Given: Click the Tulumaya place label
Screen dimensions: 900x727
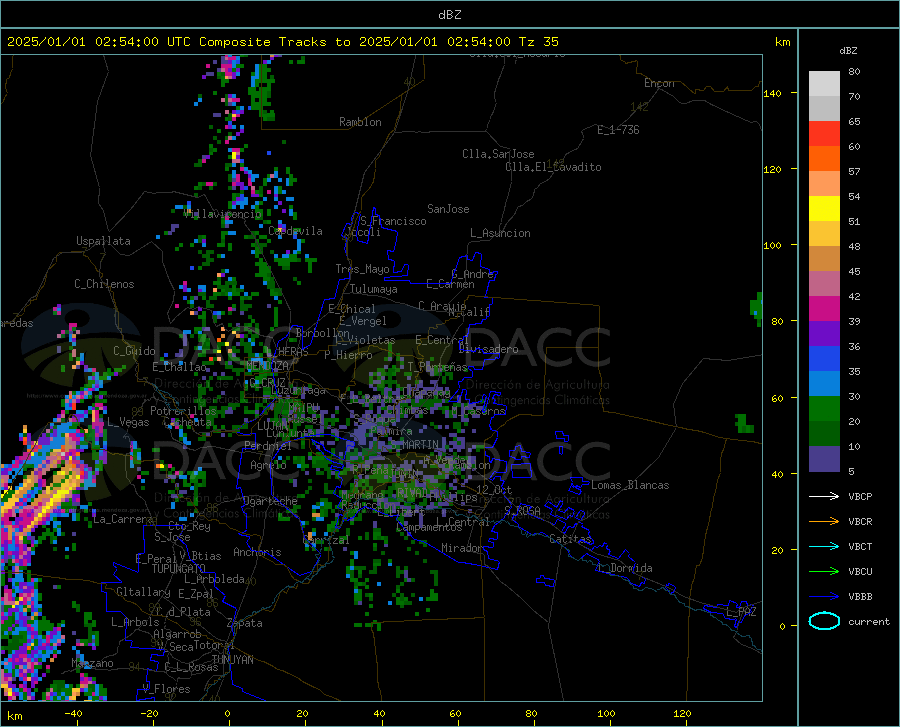Looking at the screenshot, I should (x=373, y=289).
